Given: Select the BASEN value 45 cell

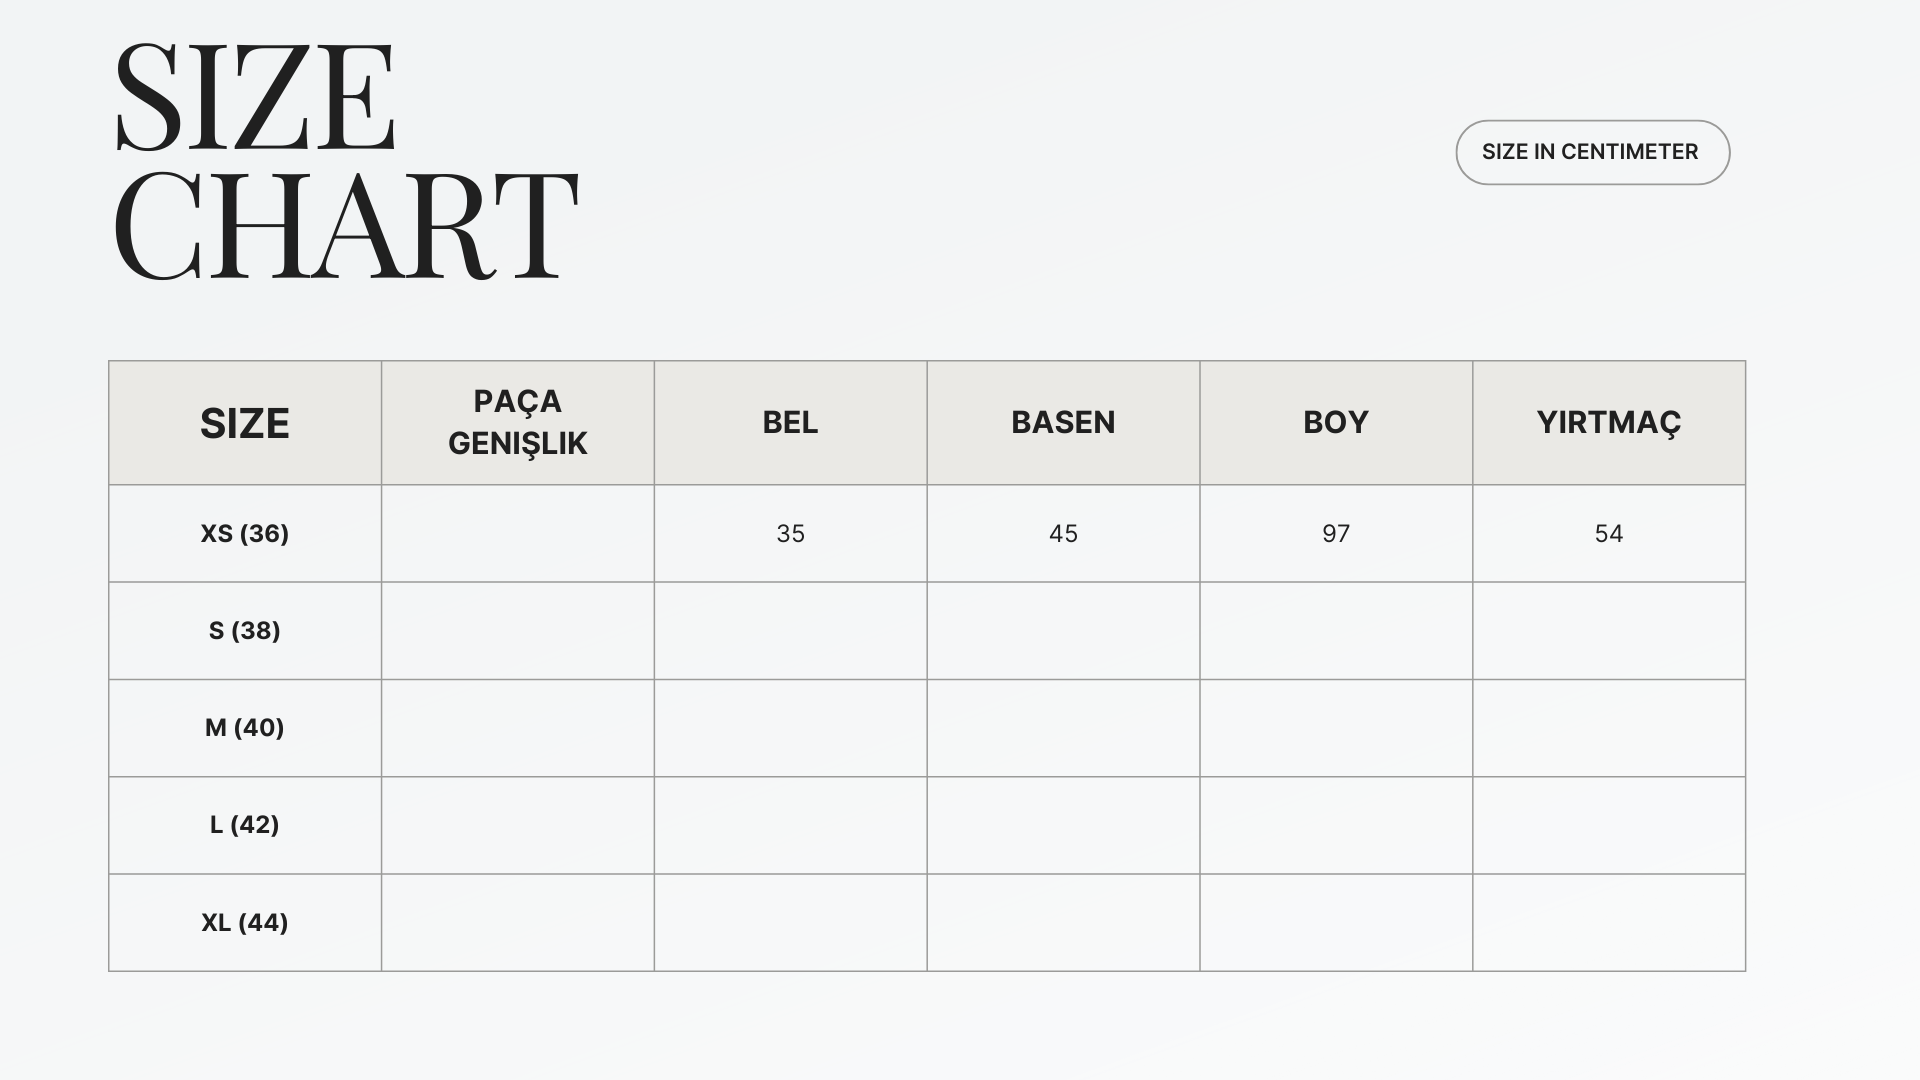Looking at the screenshot, I should pos(1063,533).
